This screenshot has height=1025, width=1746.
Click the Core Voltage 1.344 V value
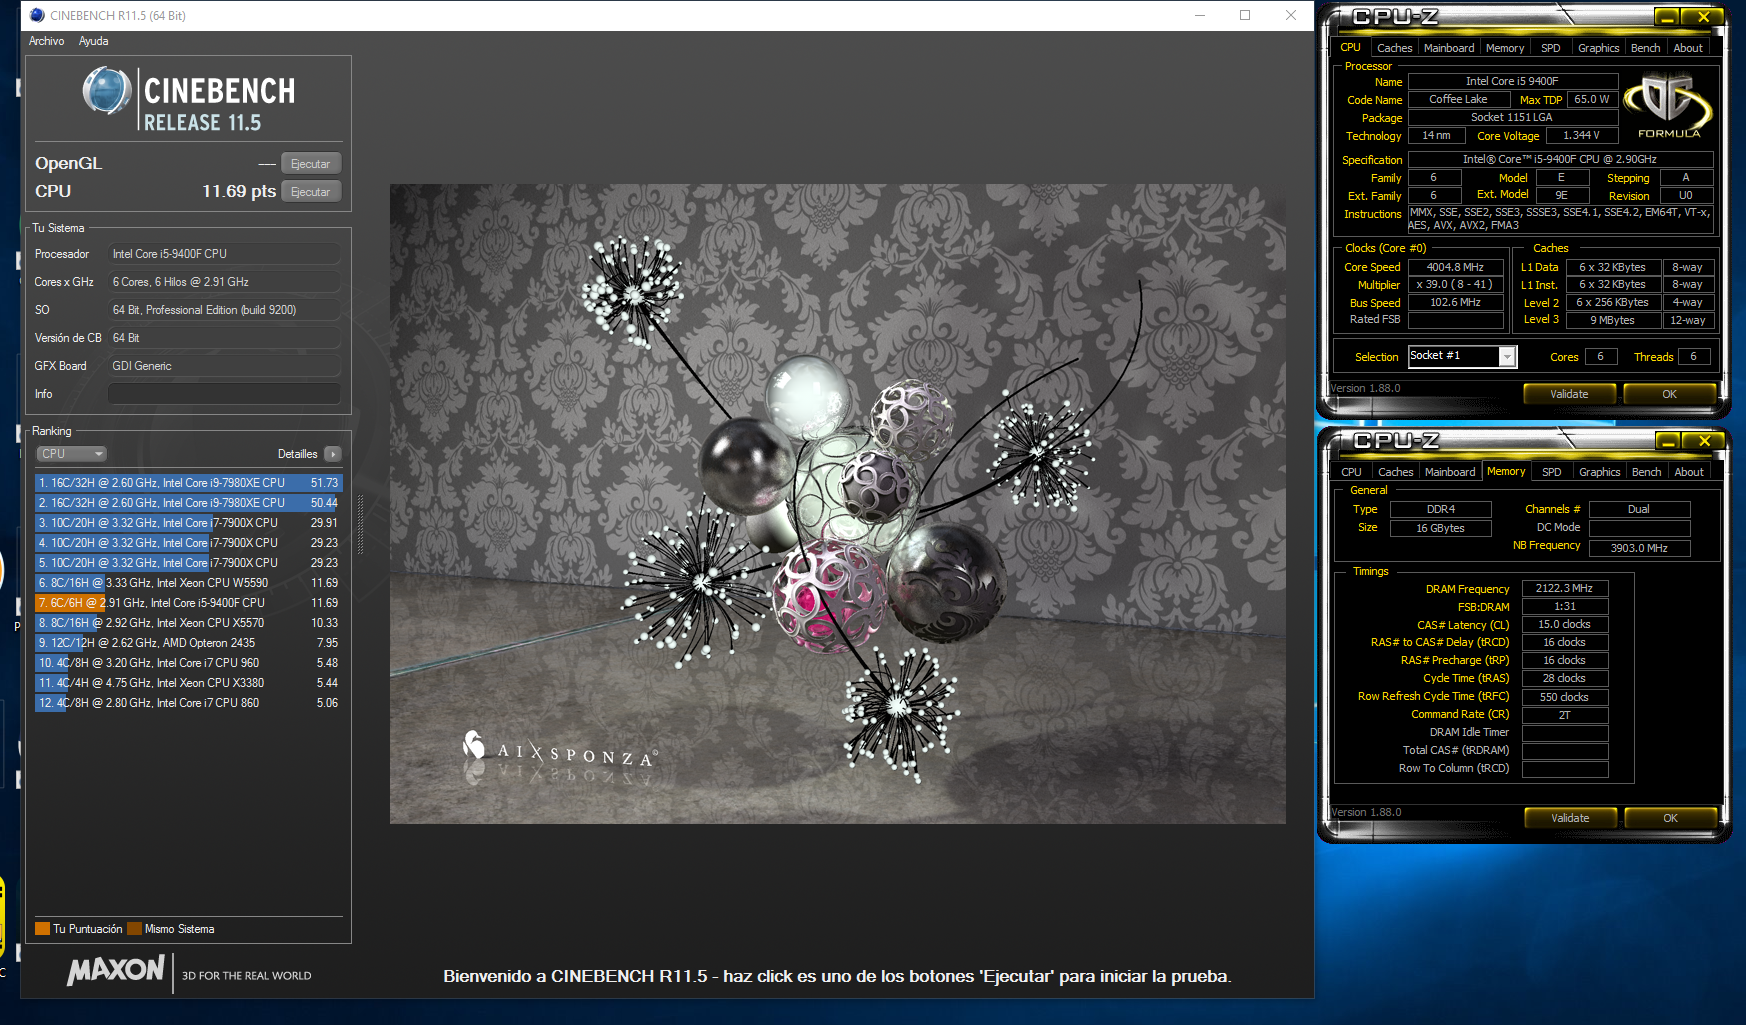(1581, 136)
